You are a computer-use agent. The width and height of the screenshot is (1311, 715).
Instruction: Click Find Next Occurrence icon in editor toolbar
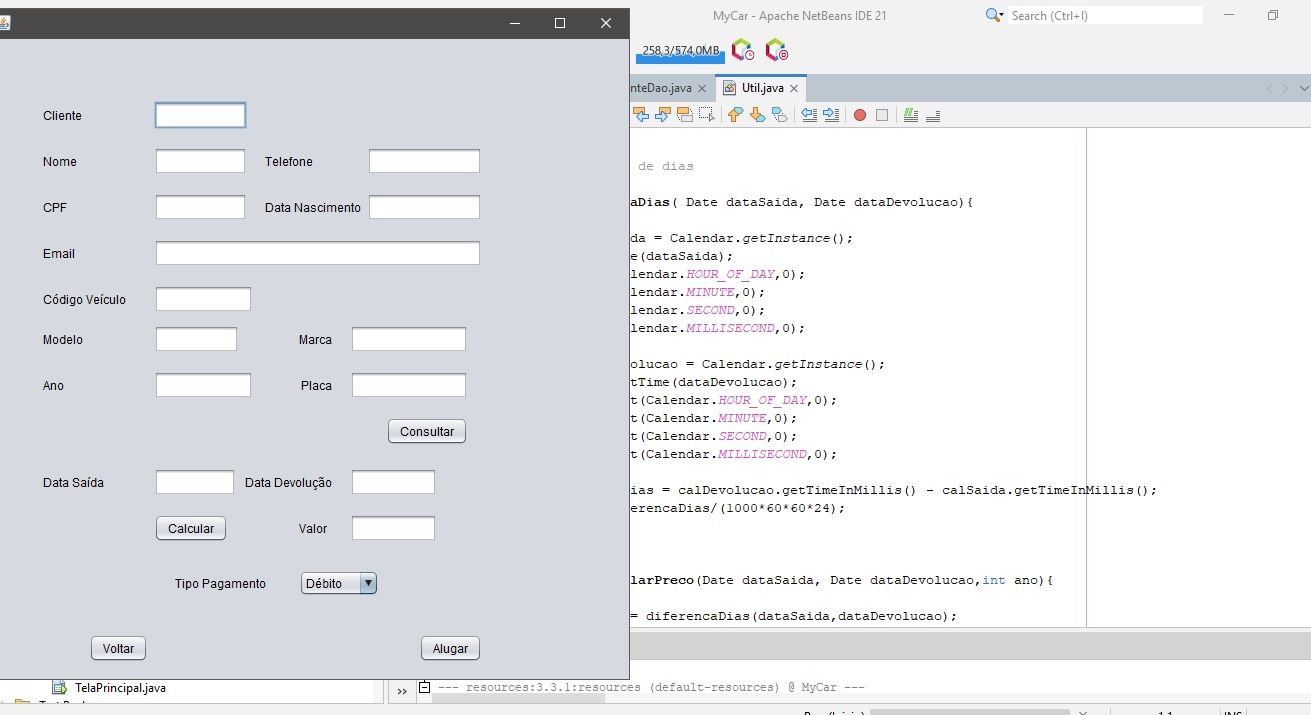[662, 115]
